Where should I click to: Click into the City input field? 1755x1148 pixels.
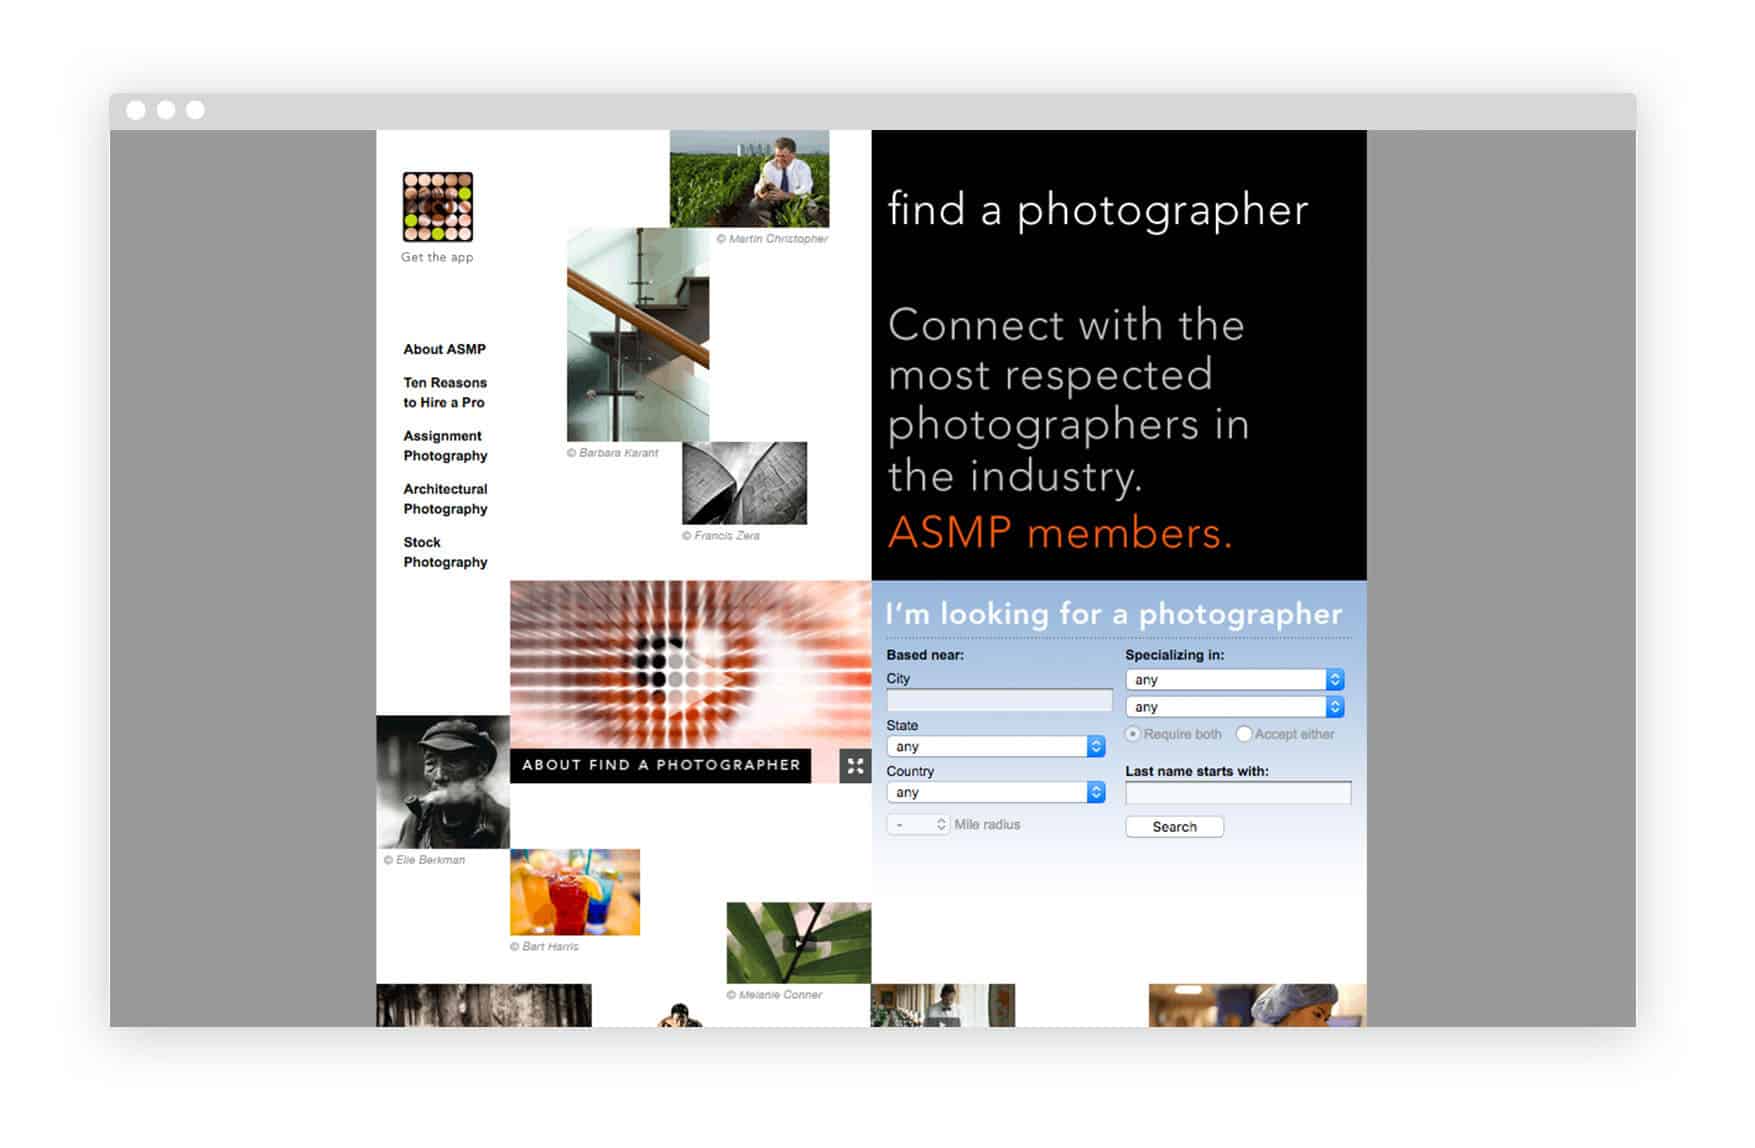[x=999, y=700]
